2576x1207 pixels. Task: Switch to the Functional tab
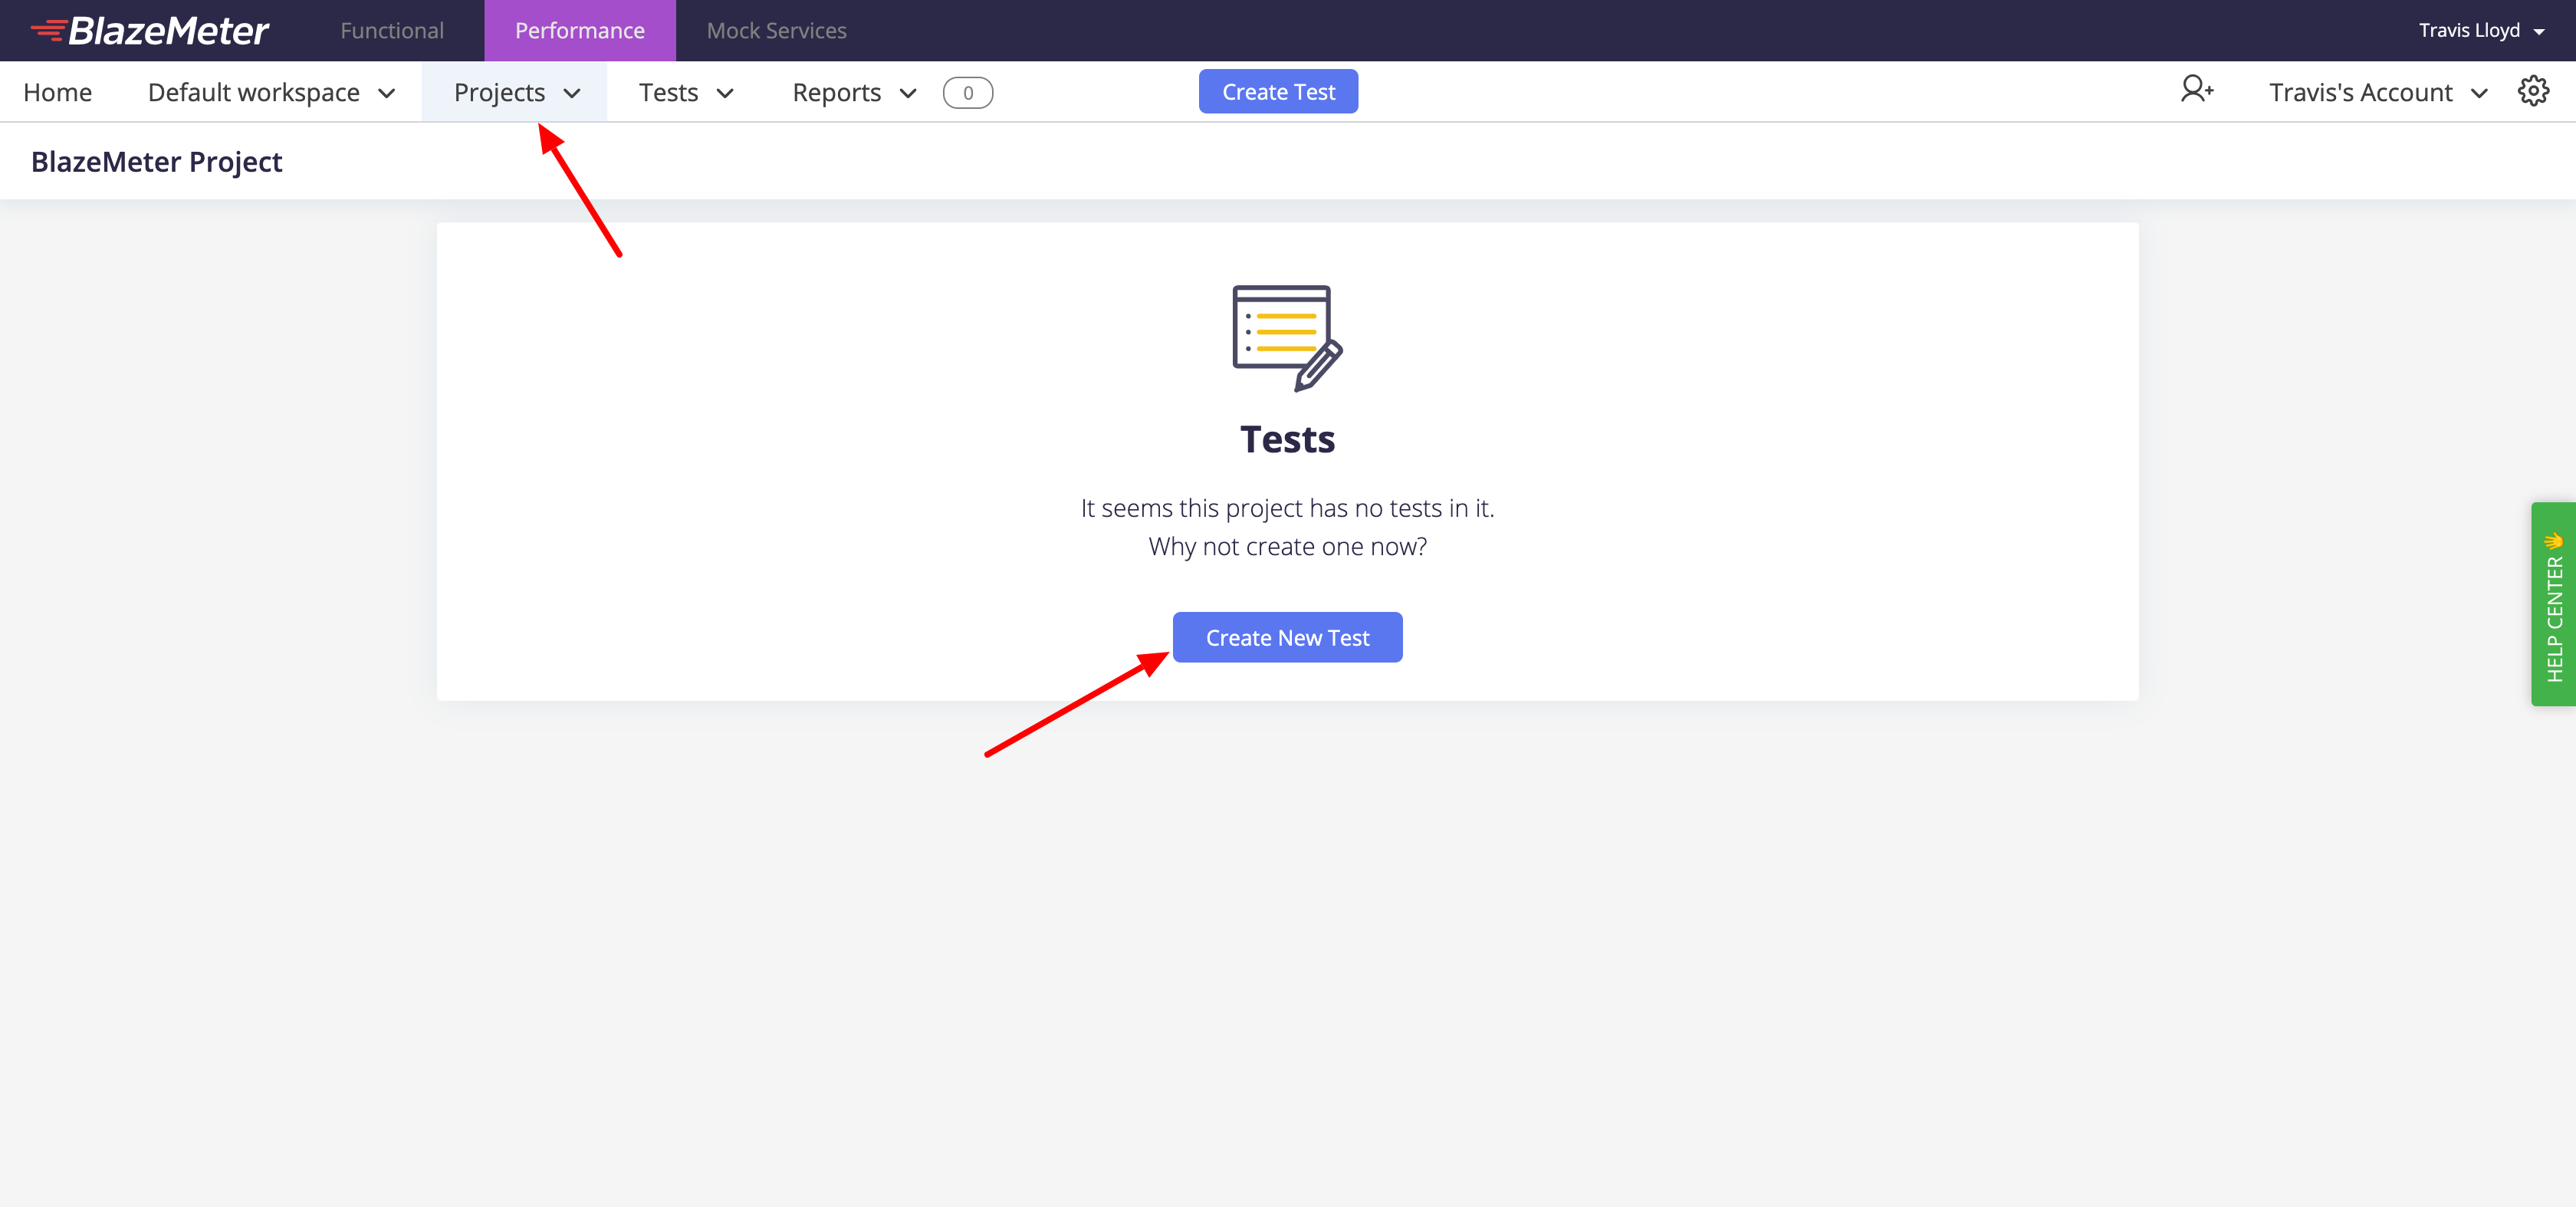coord(392,31)
